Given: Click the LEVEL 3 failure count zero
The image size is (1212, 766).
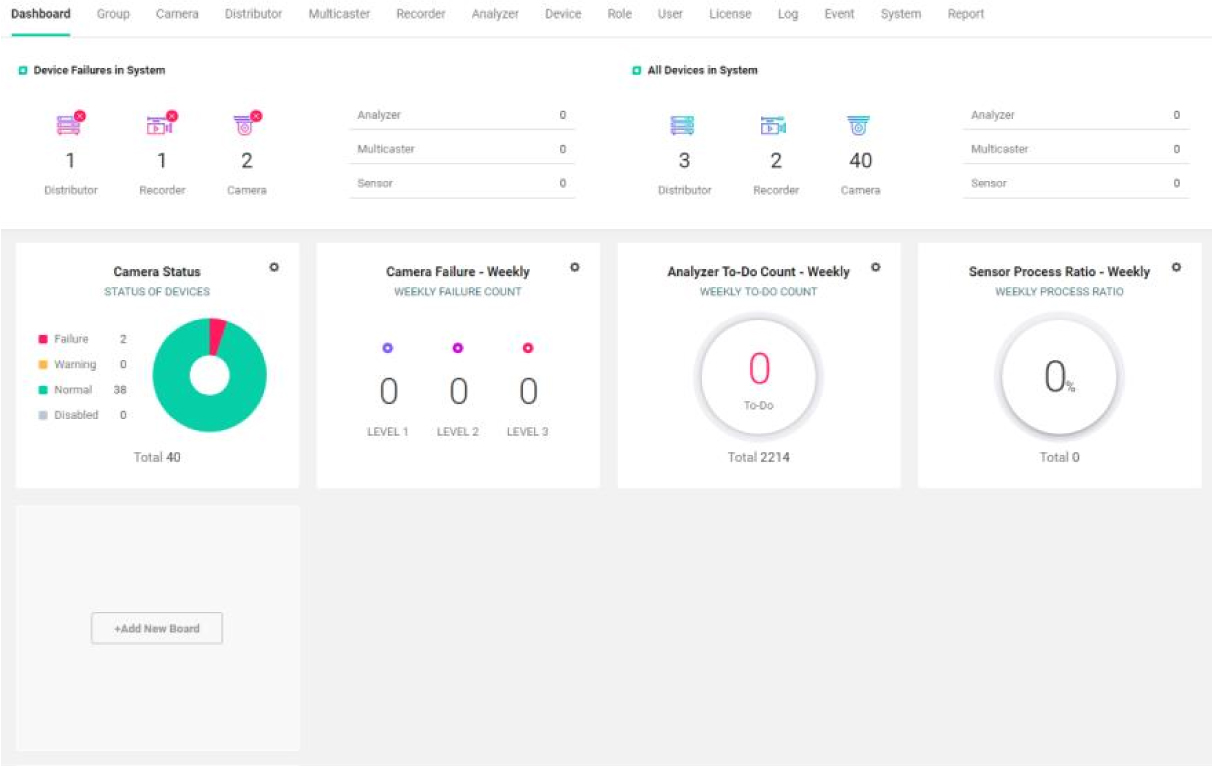Looking at the screenshot, I should click(528, 391).
